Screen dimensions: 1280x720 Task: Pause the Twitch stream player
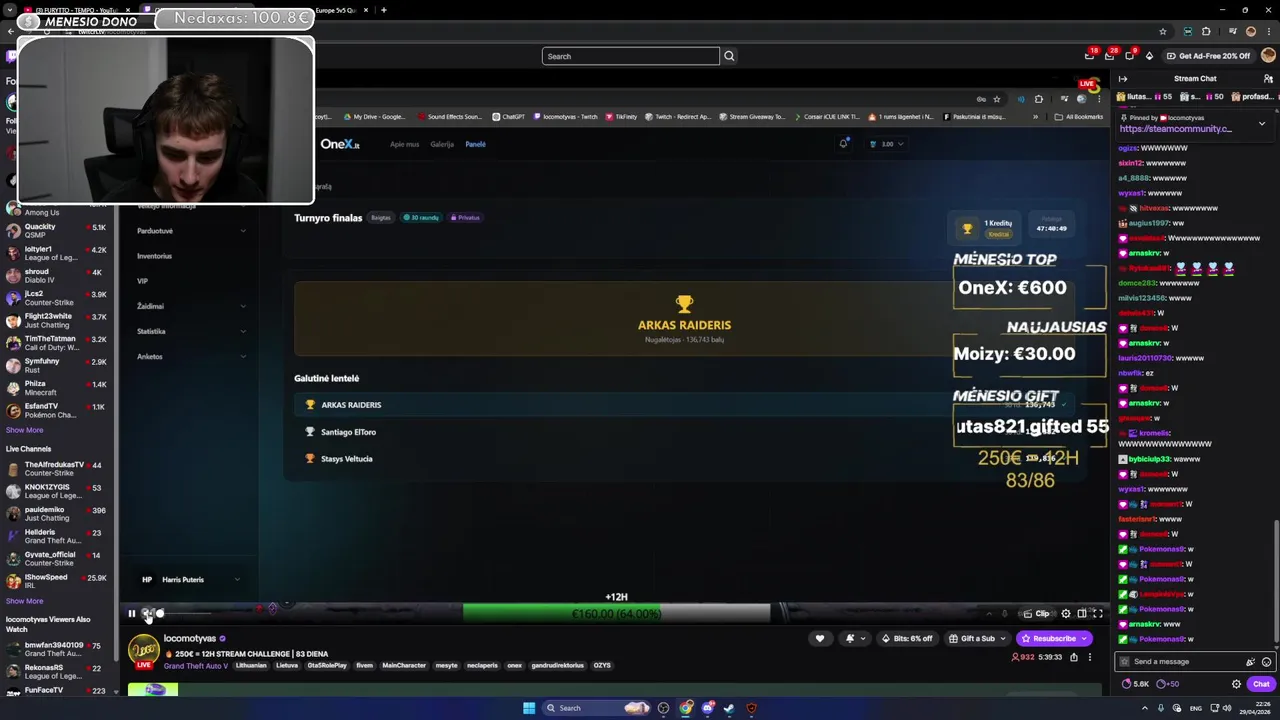point(131,613)
